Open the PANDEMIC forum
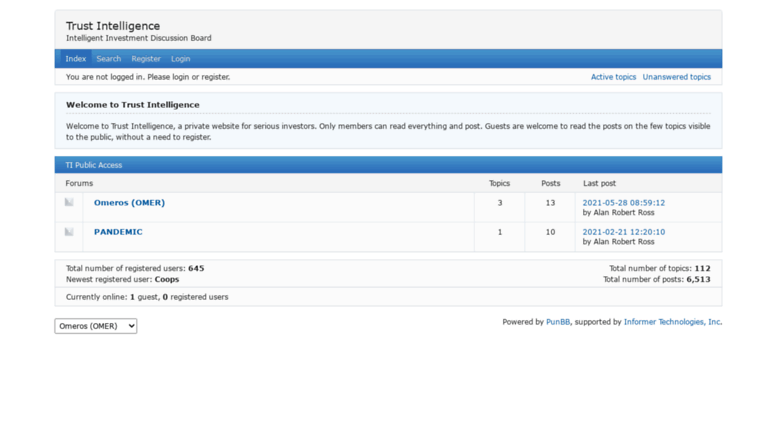Viewport: 777px width, 423px height. [118, 232]
